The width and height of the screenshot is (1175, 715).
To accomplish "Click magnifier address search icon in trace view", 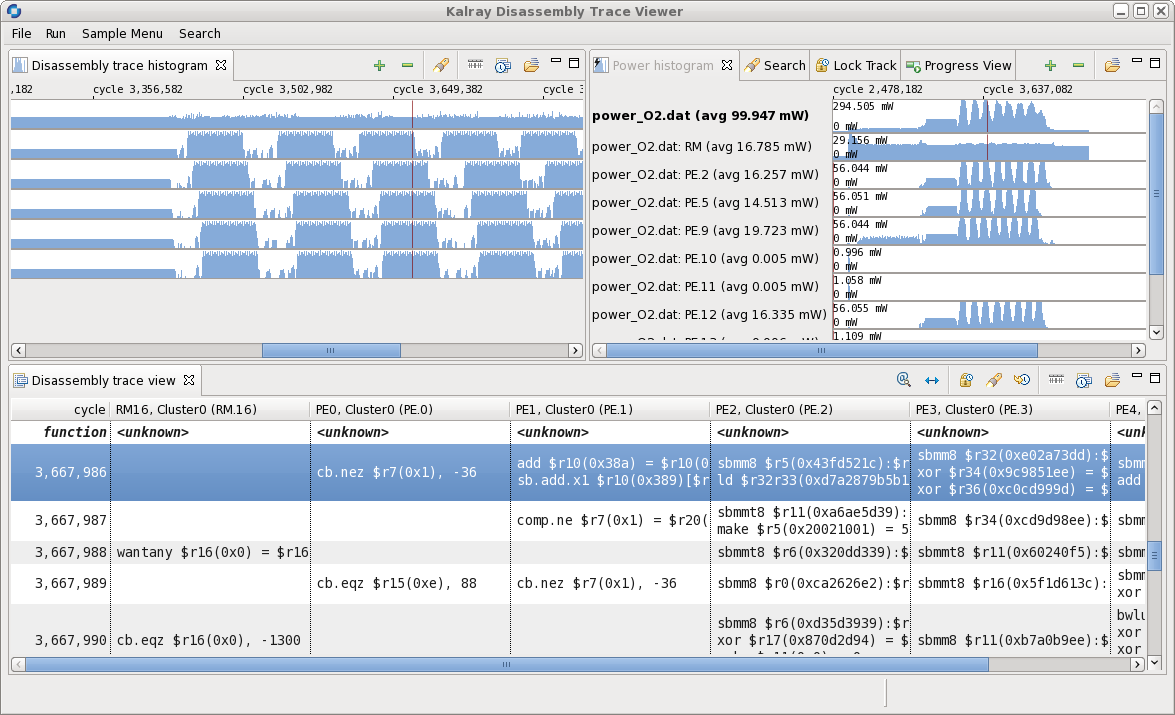I will [x=904, y=380].
